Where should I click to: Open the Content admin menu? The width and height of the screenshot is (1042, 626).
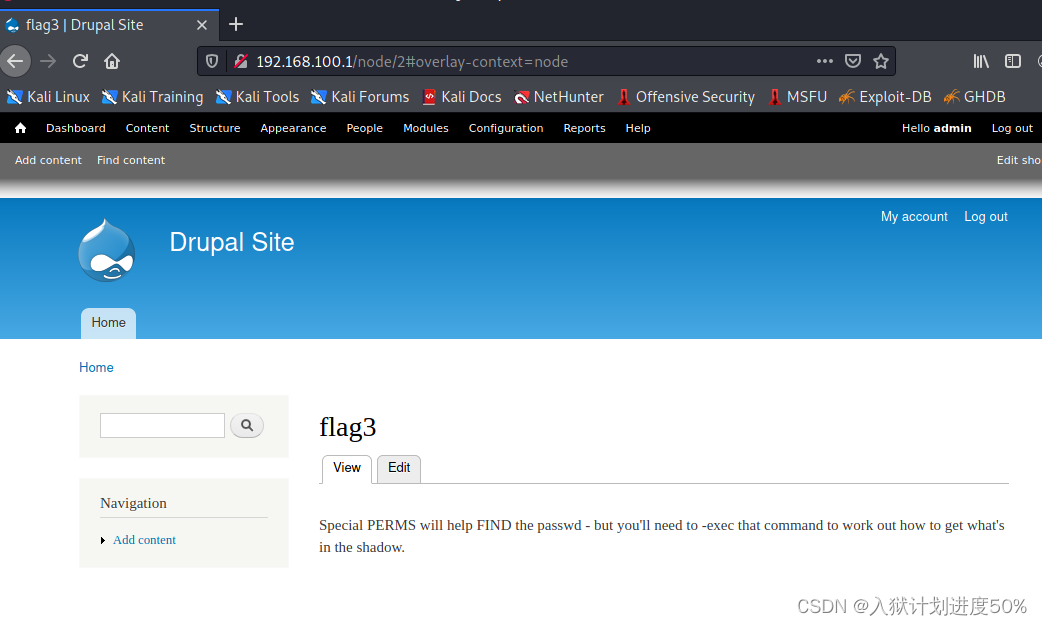click(x=148, y=128)
